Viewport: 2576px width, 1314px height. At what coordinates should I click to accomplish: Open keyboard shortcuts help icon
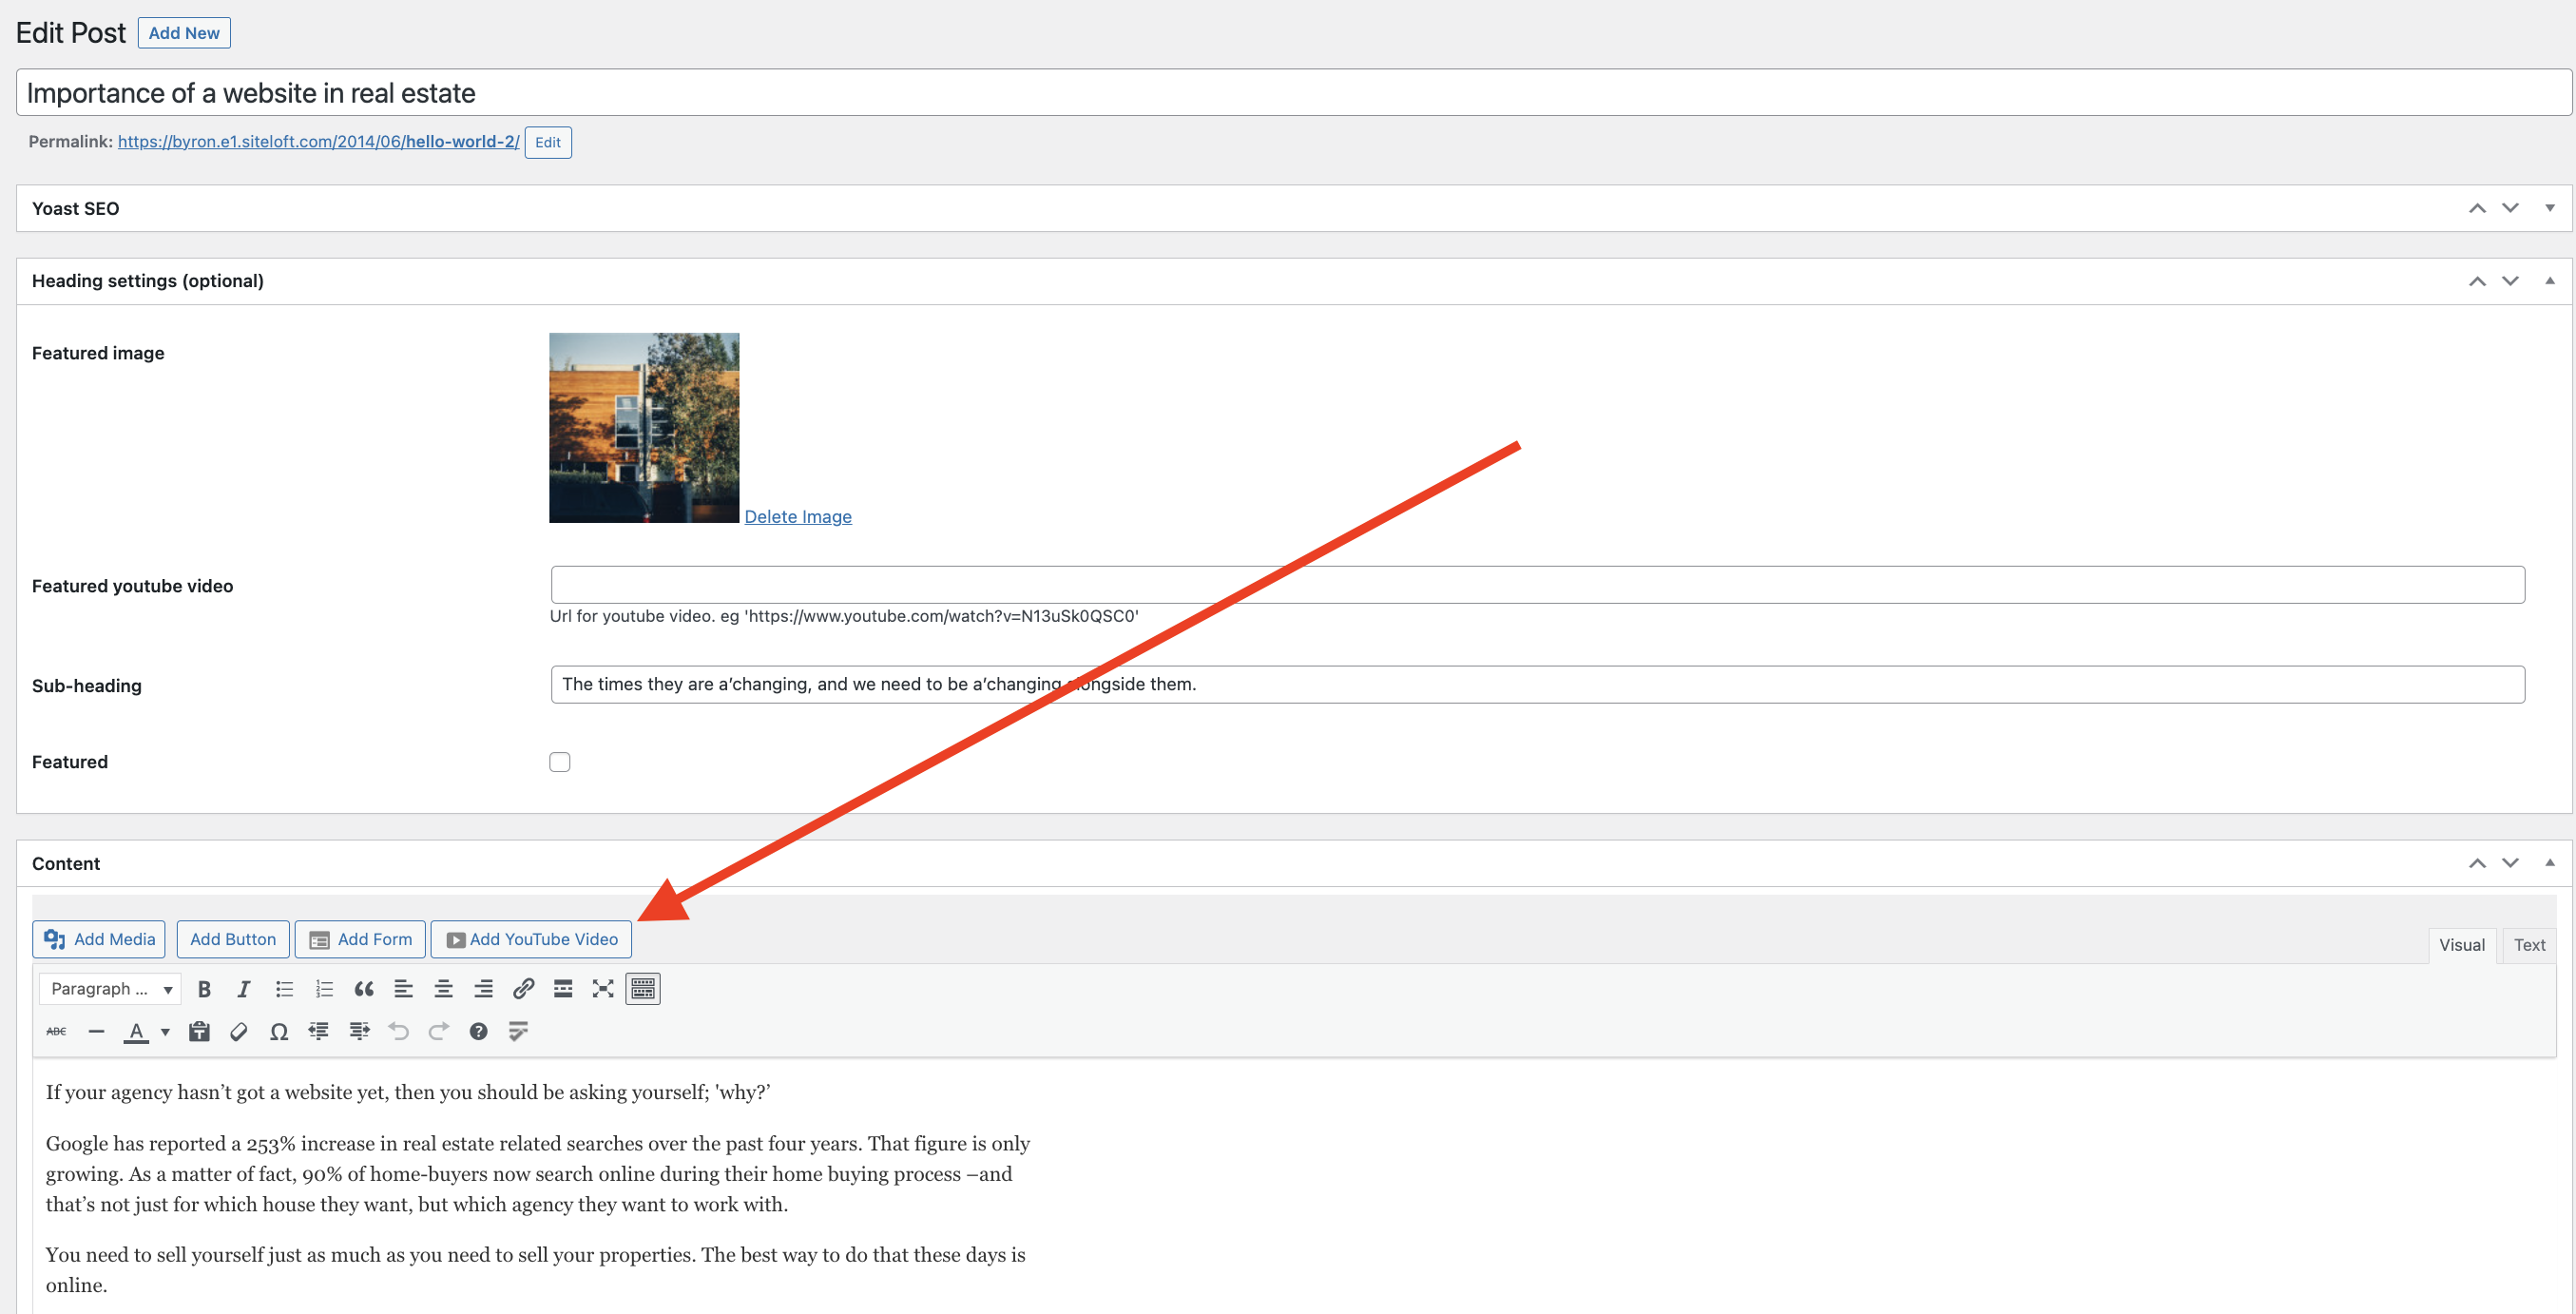point(478,1031)
